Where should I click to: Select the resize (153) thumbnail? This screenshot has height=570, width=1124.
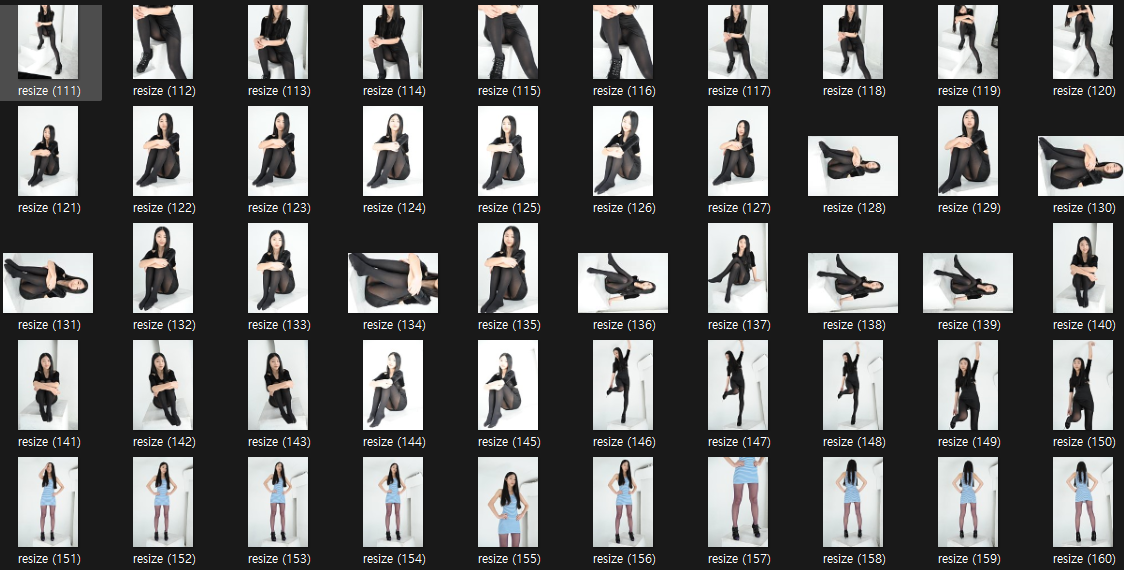pos(278,502)
